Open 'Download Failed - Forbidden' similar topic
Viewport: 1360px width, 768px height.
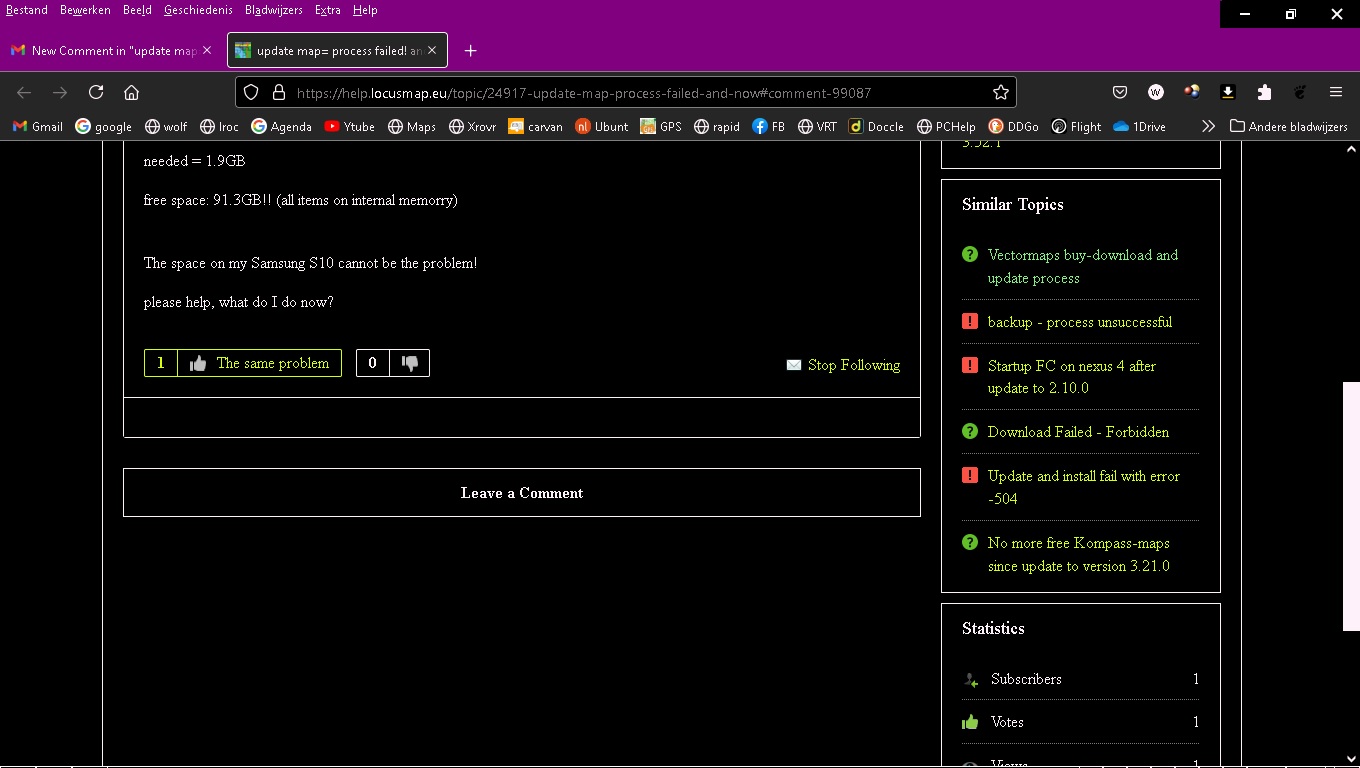[x=1078, y=432]
